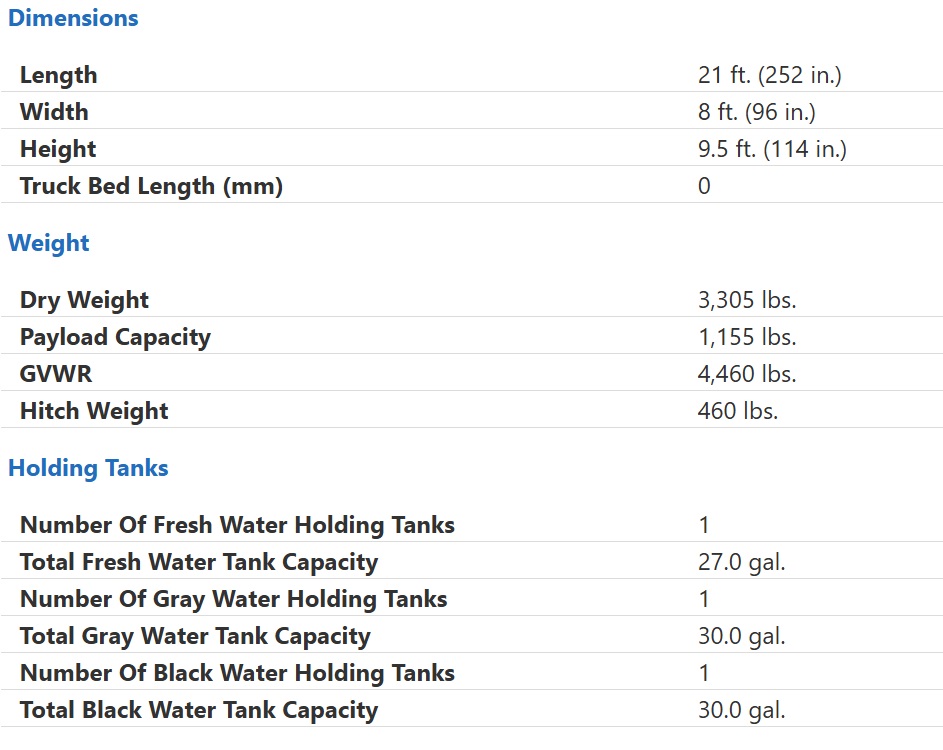Click Number Of Black Water Holding Tanks label
The image size is (943, 750).
point(237,673)
